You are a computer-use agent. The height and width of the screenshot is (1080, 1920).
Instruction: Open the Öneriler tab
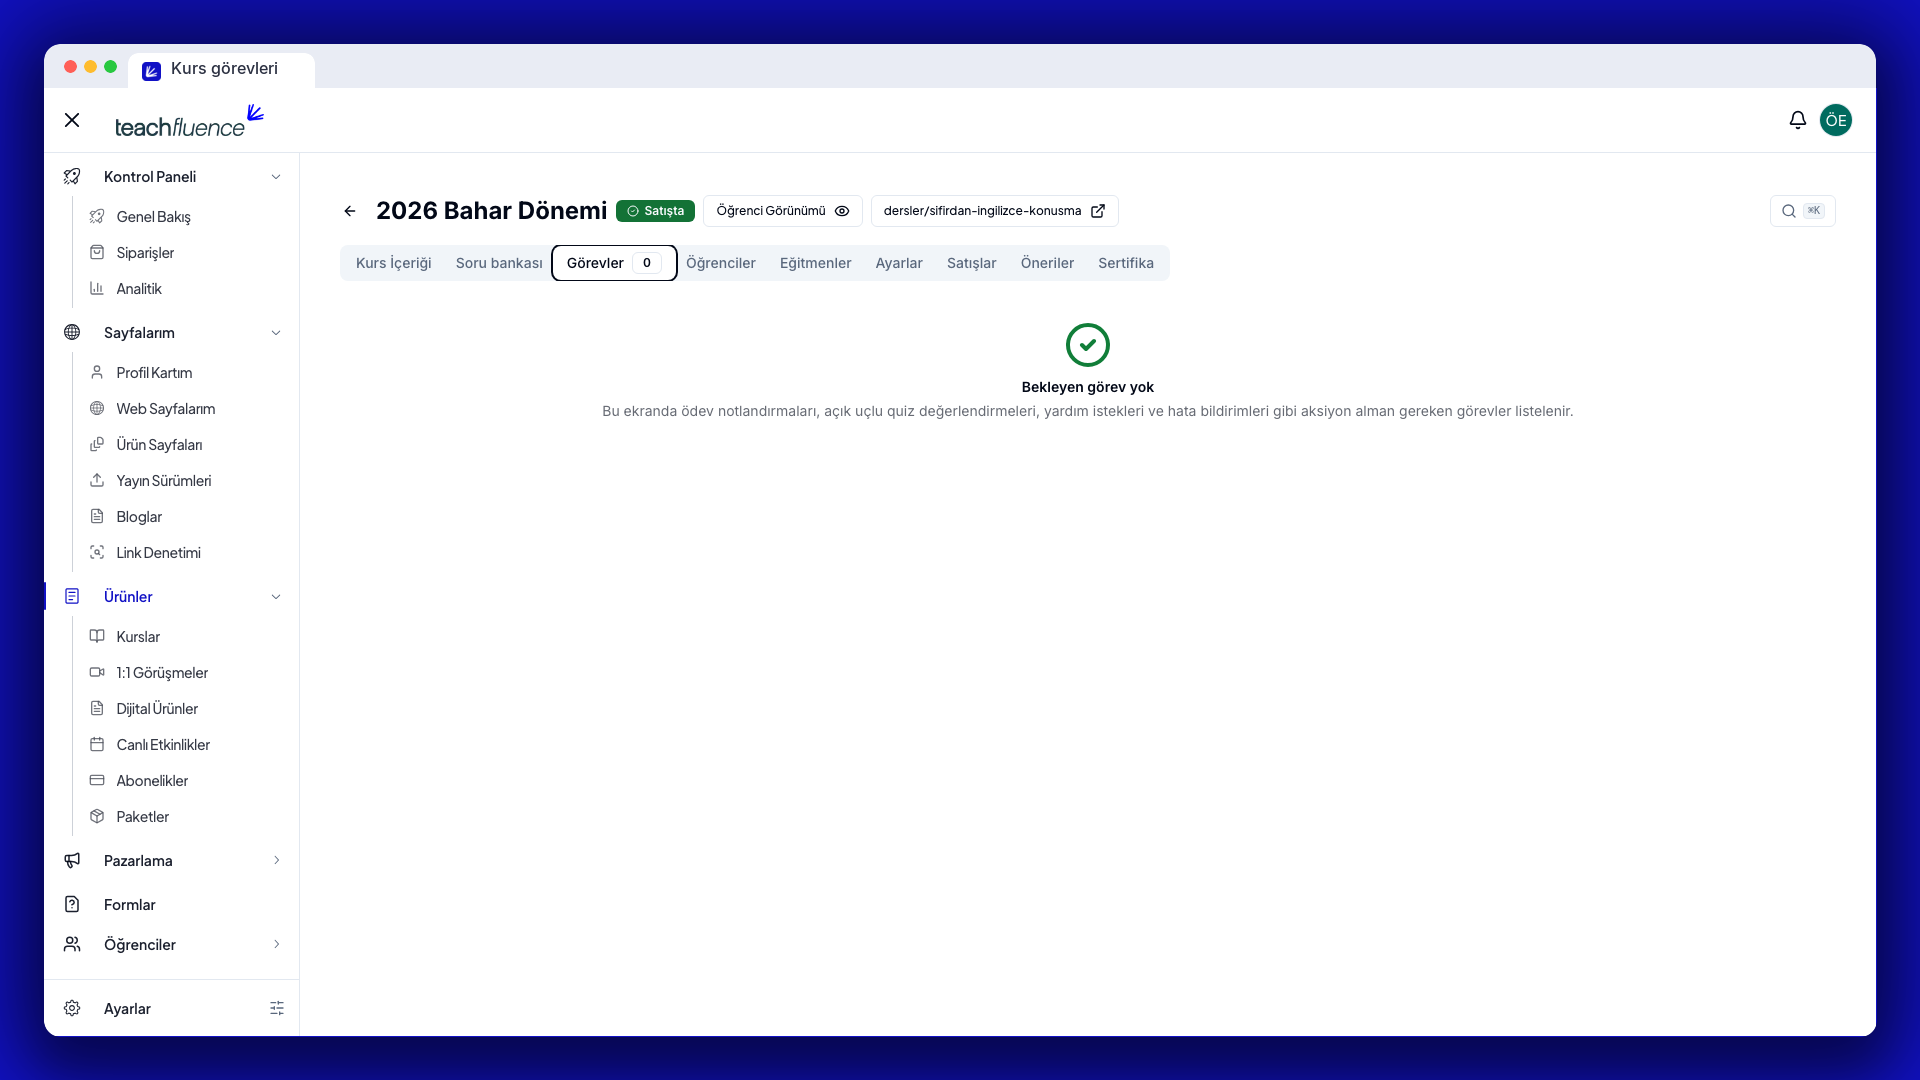pyautogui.click(x=1047, y=263)
